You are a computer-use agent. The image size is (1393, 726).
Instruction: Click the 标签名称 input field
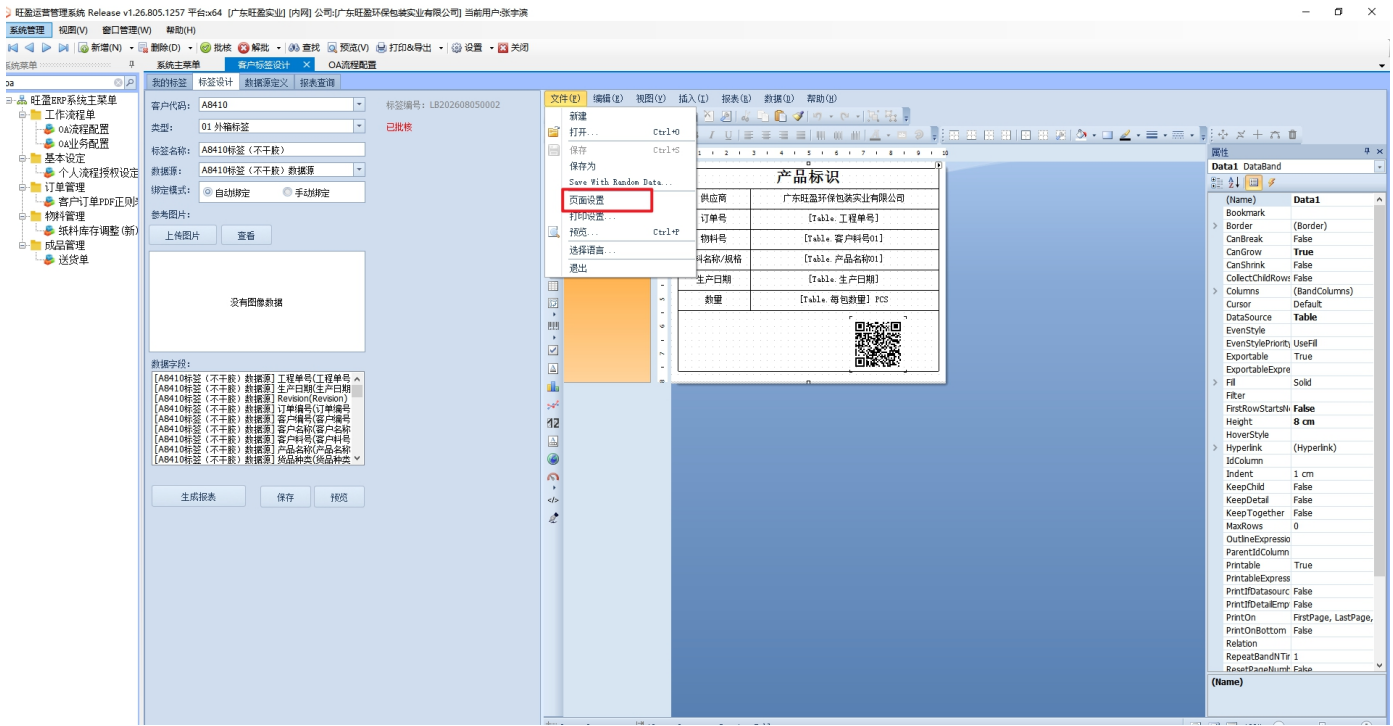click(282, 150)
